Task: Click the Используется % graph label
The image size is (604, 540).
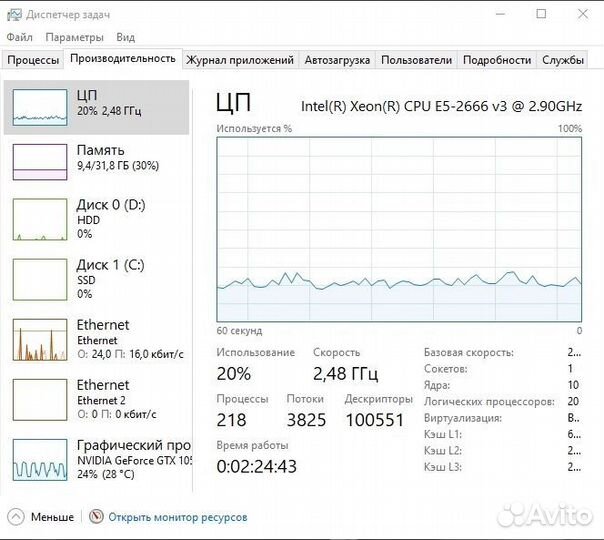Action: click(x=254, y=129)
